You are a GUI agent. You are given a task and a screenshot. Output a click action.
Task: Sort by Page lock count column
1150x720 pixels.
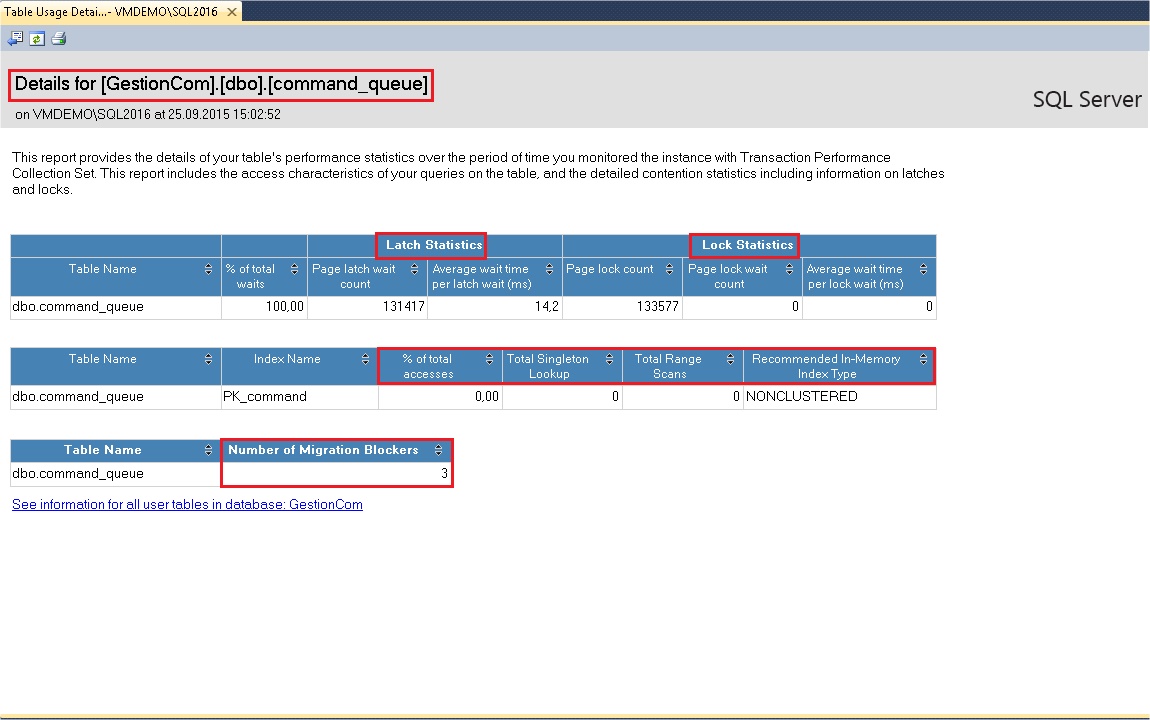pyautogui.click(x=670, y=269)
